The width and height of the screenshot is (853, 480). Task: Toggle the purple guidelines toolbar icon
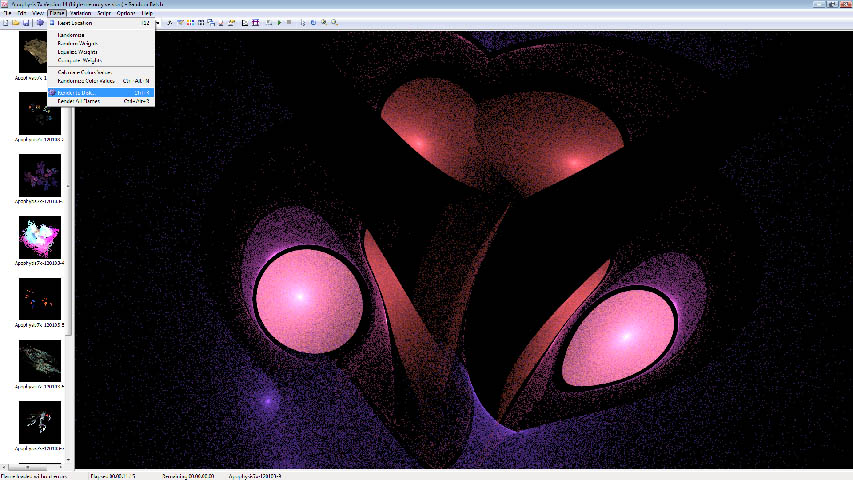click(x=255, y=23)
